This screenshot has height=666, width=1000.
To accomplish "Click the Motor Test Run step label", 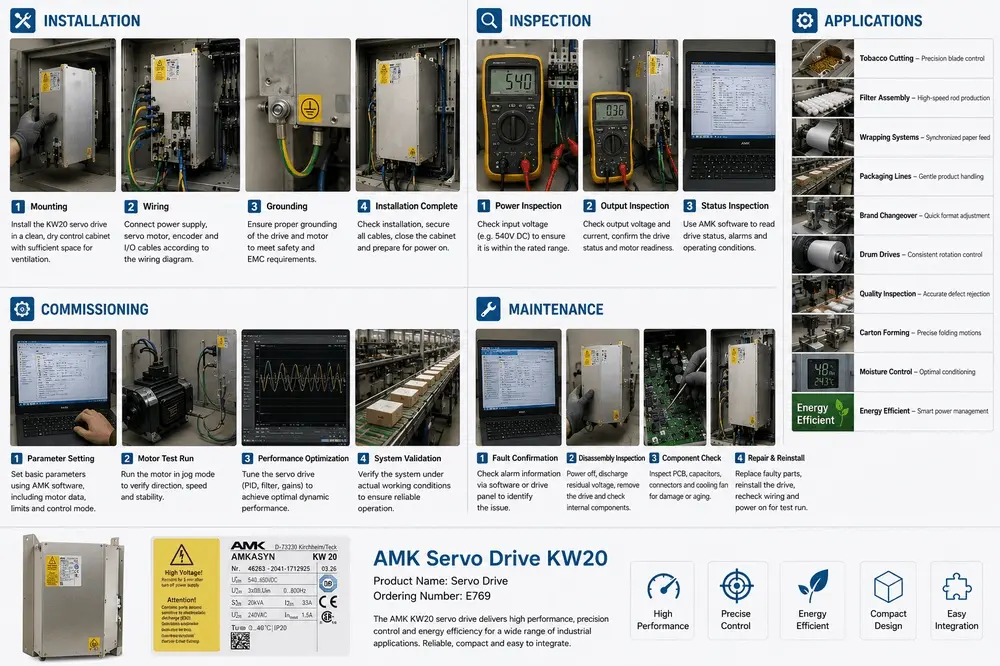I will click(165, 458).
